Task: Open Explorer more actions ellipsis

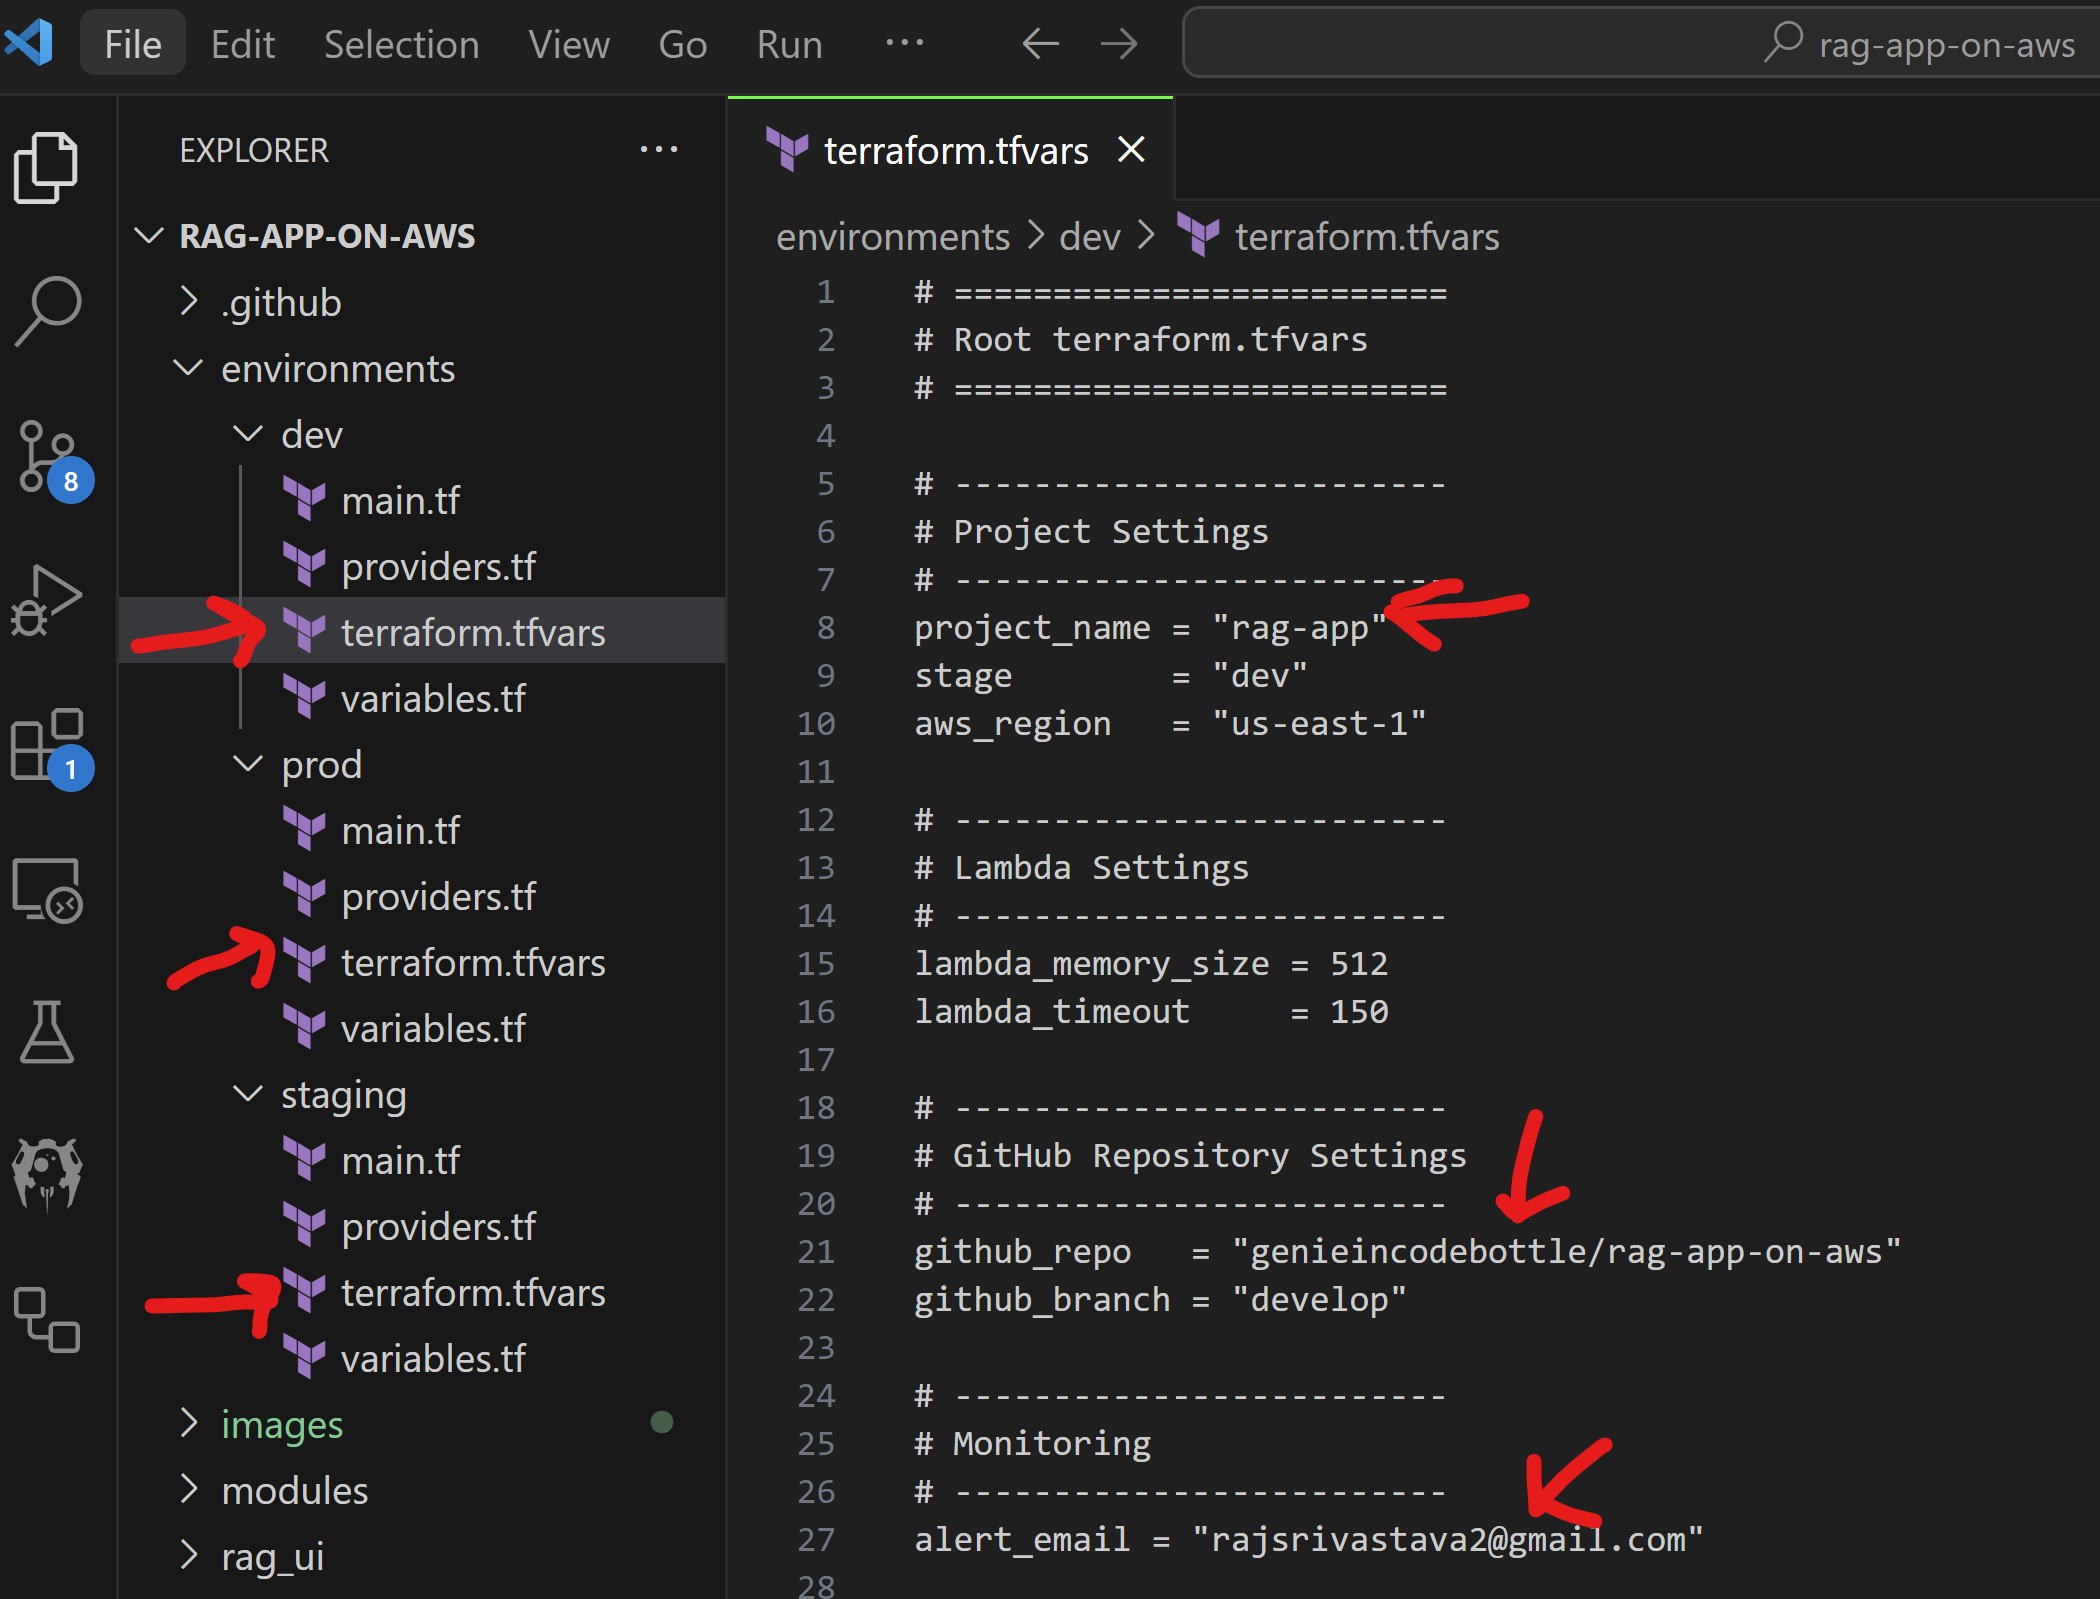Action: [x=658, y=150]
